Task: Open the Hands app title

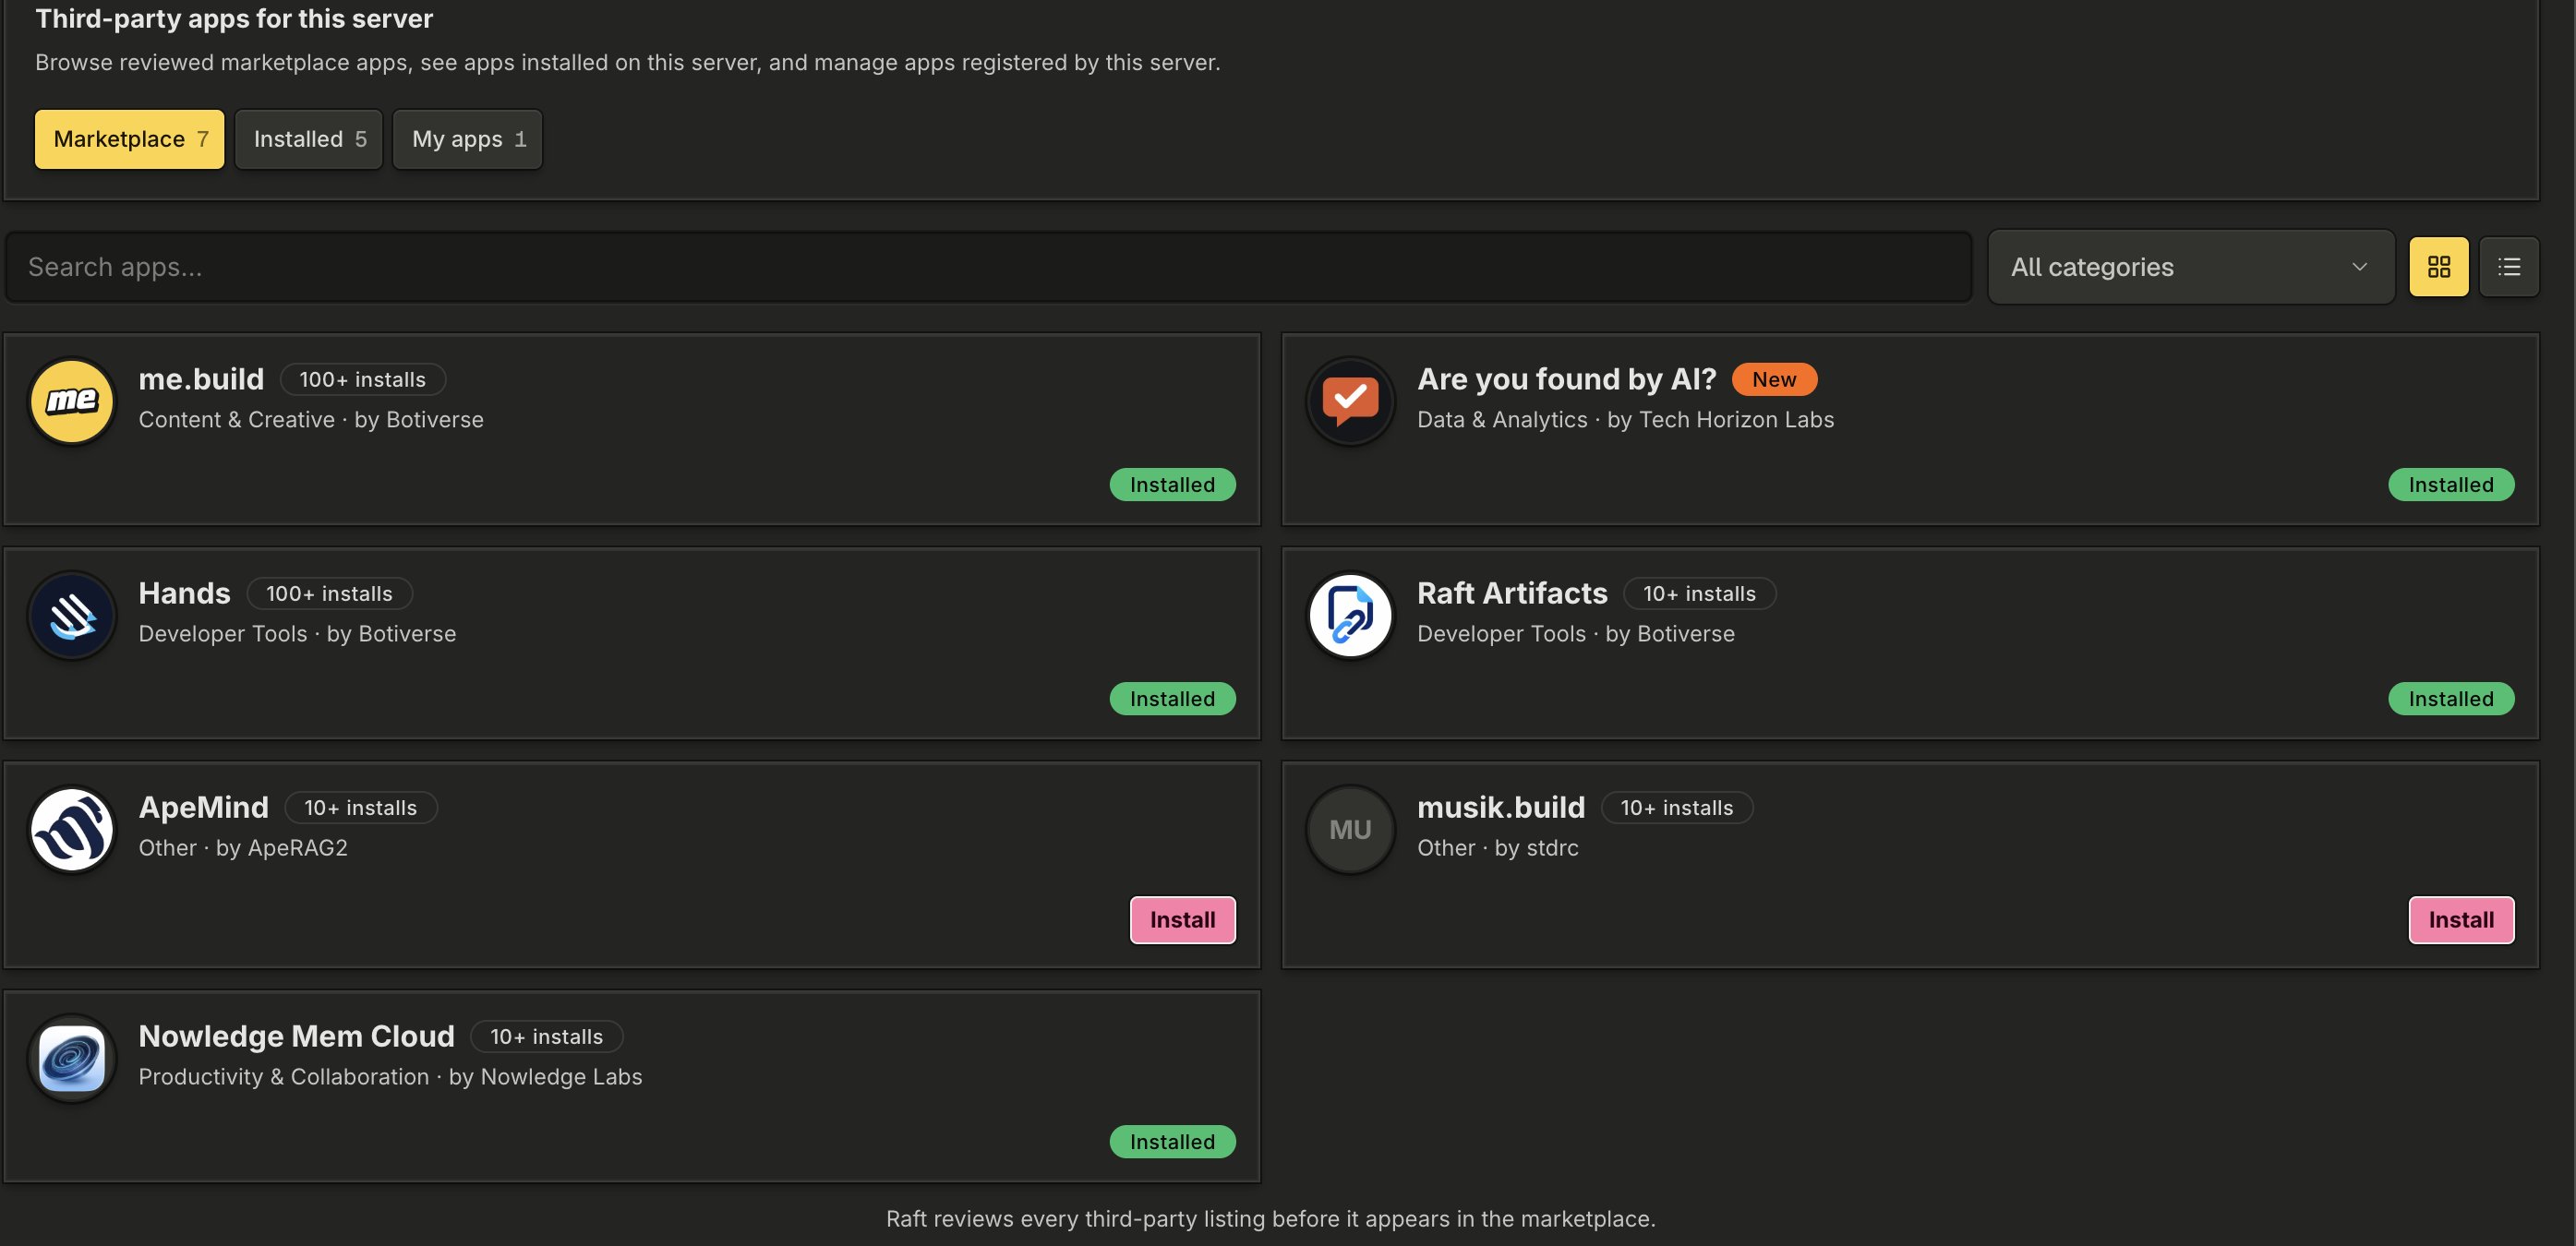Action: pyautogui.click(x=184, y=593)
